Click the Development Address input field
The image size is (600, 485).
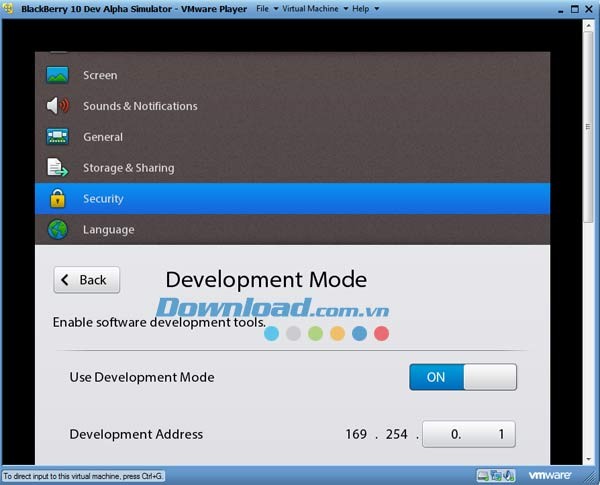[468, 434]
